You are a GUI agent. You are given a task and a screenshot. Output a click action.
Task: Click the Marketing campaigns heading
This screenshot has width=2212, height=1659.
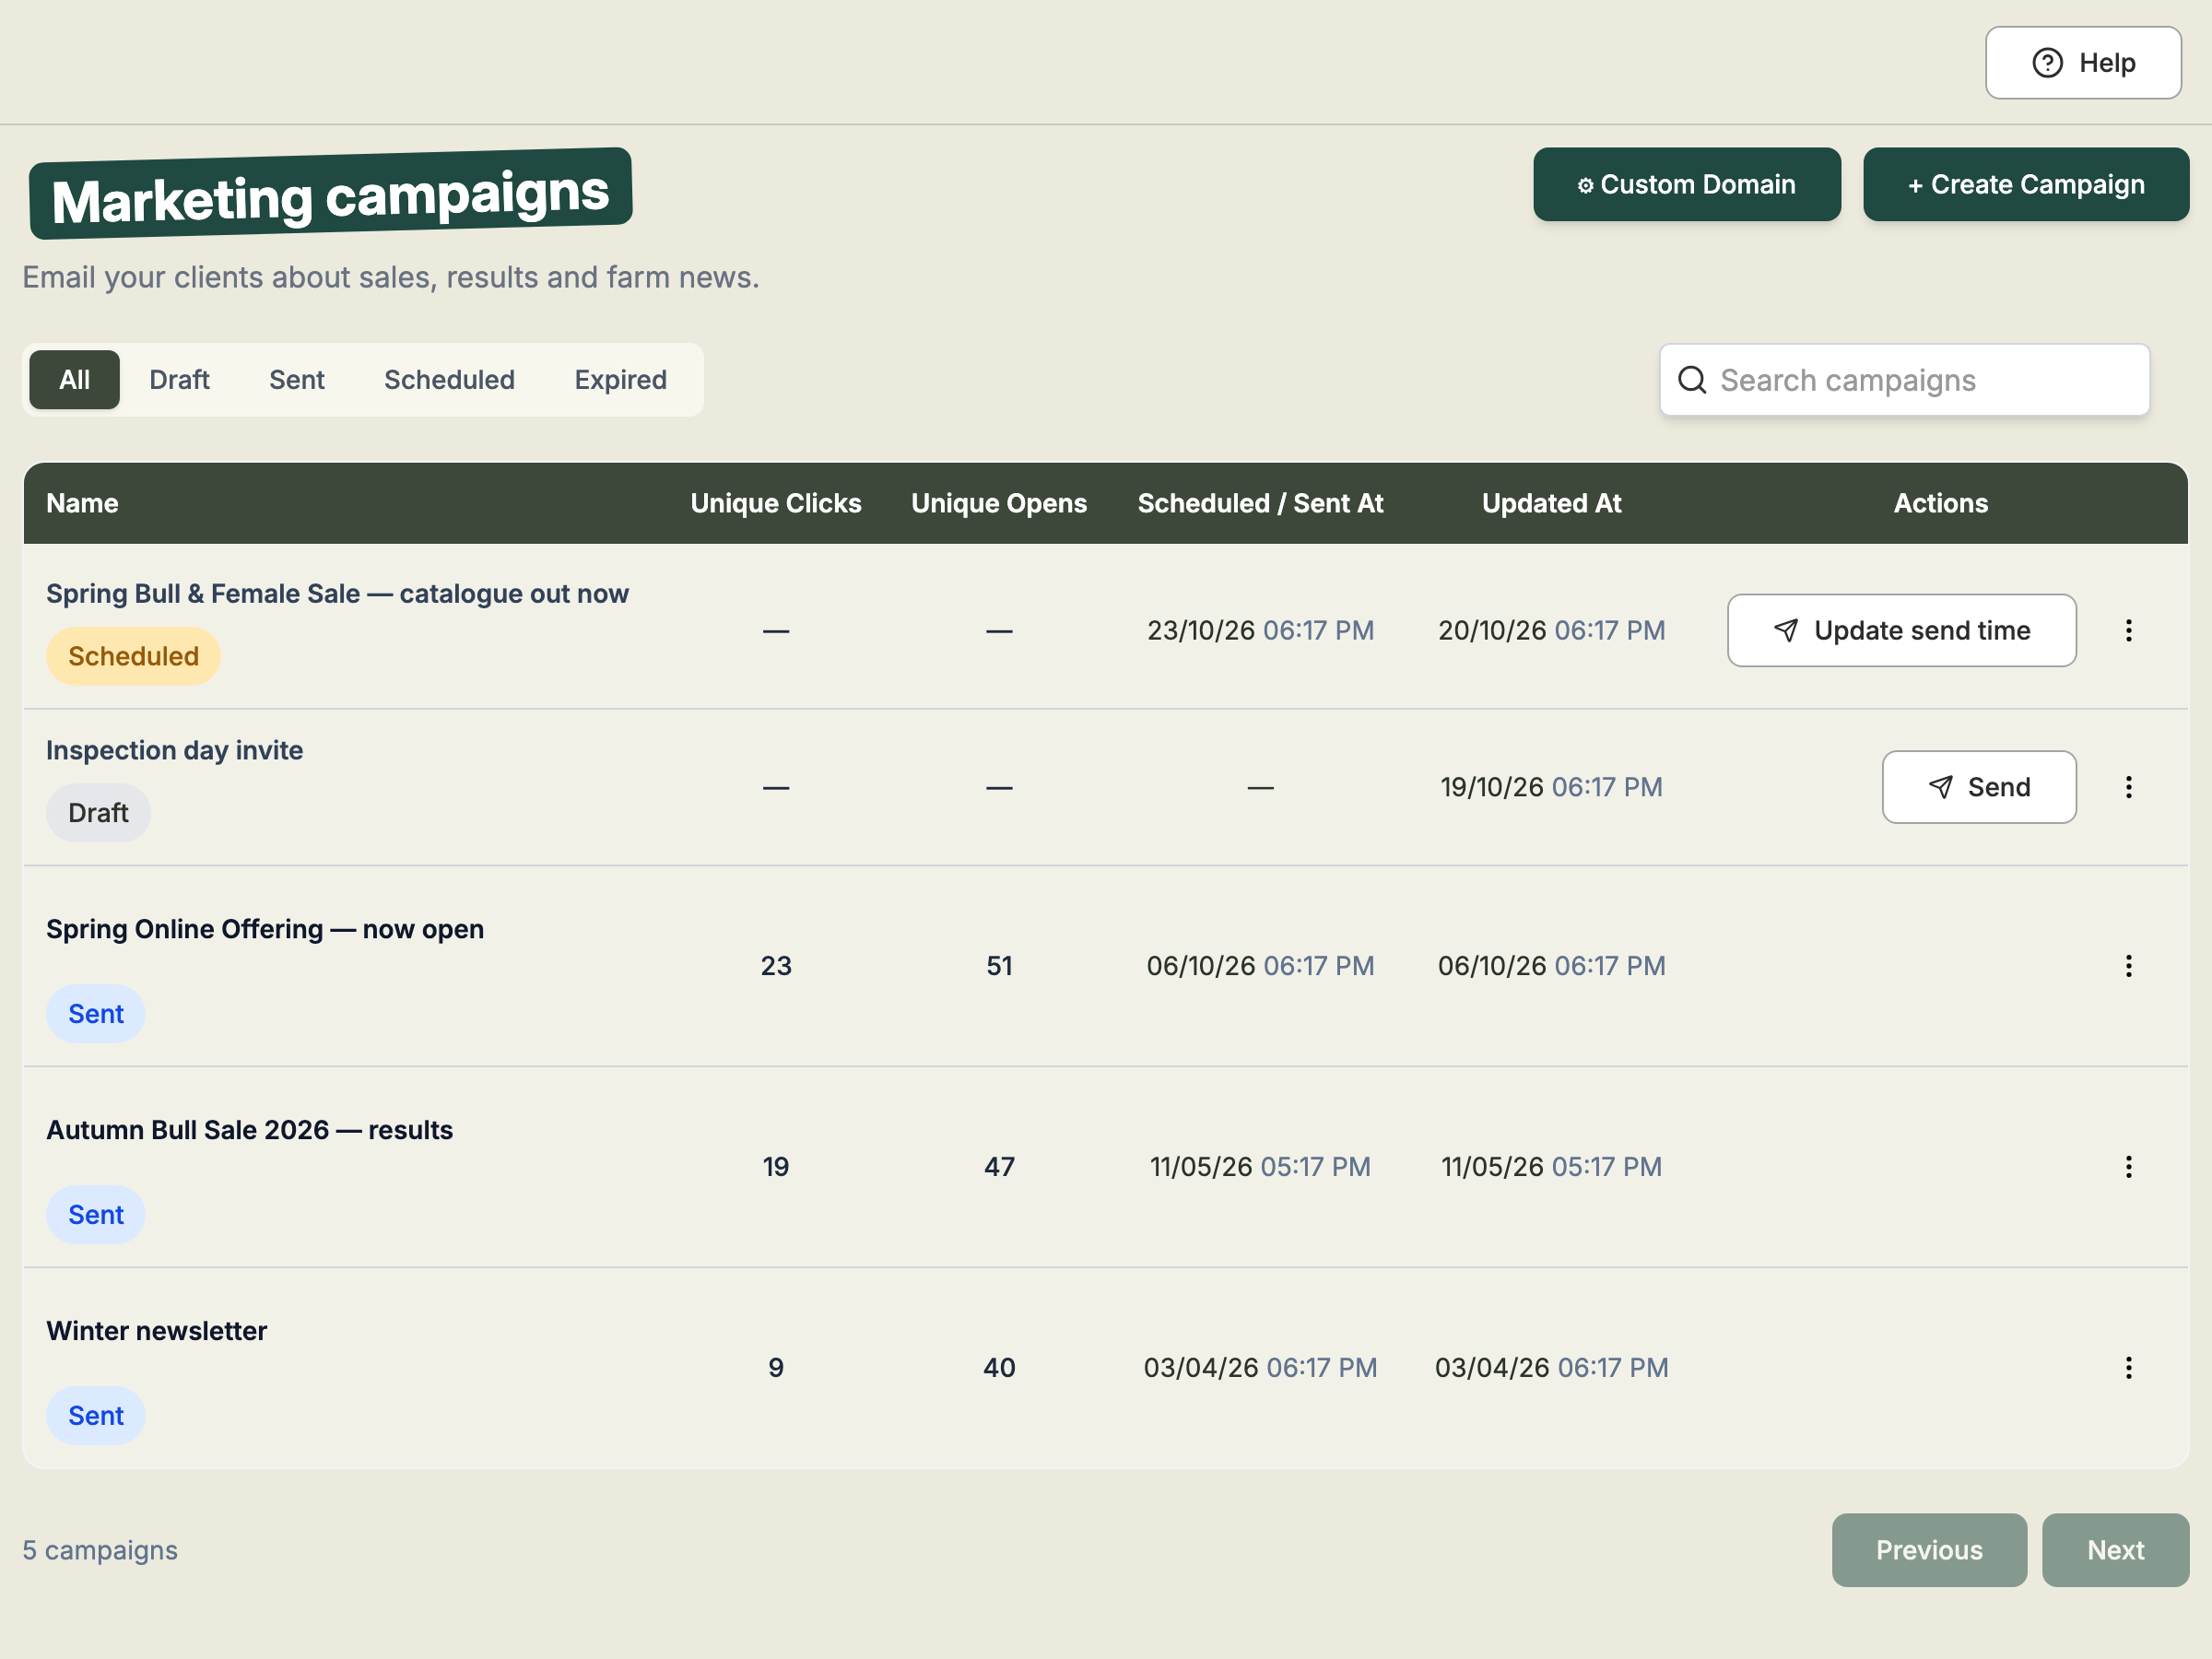(x=330, y=195)
